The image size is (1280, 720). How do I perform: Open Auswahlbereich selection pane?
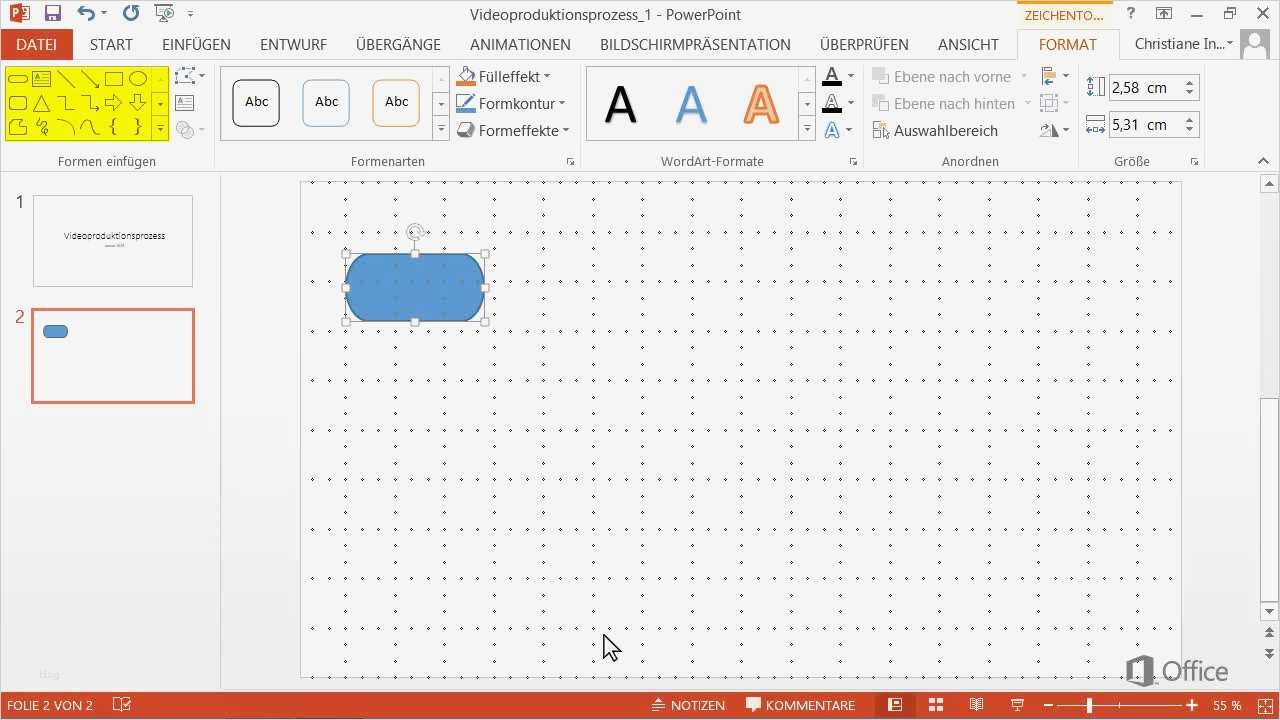coord(935,130)
